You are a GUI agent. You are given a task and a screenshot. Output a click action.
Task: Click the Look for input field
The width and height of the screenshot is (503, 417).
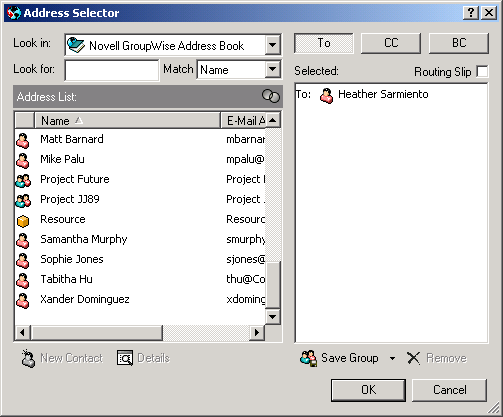[112, 70]
